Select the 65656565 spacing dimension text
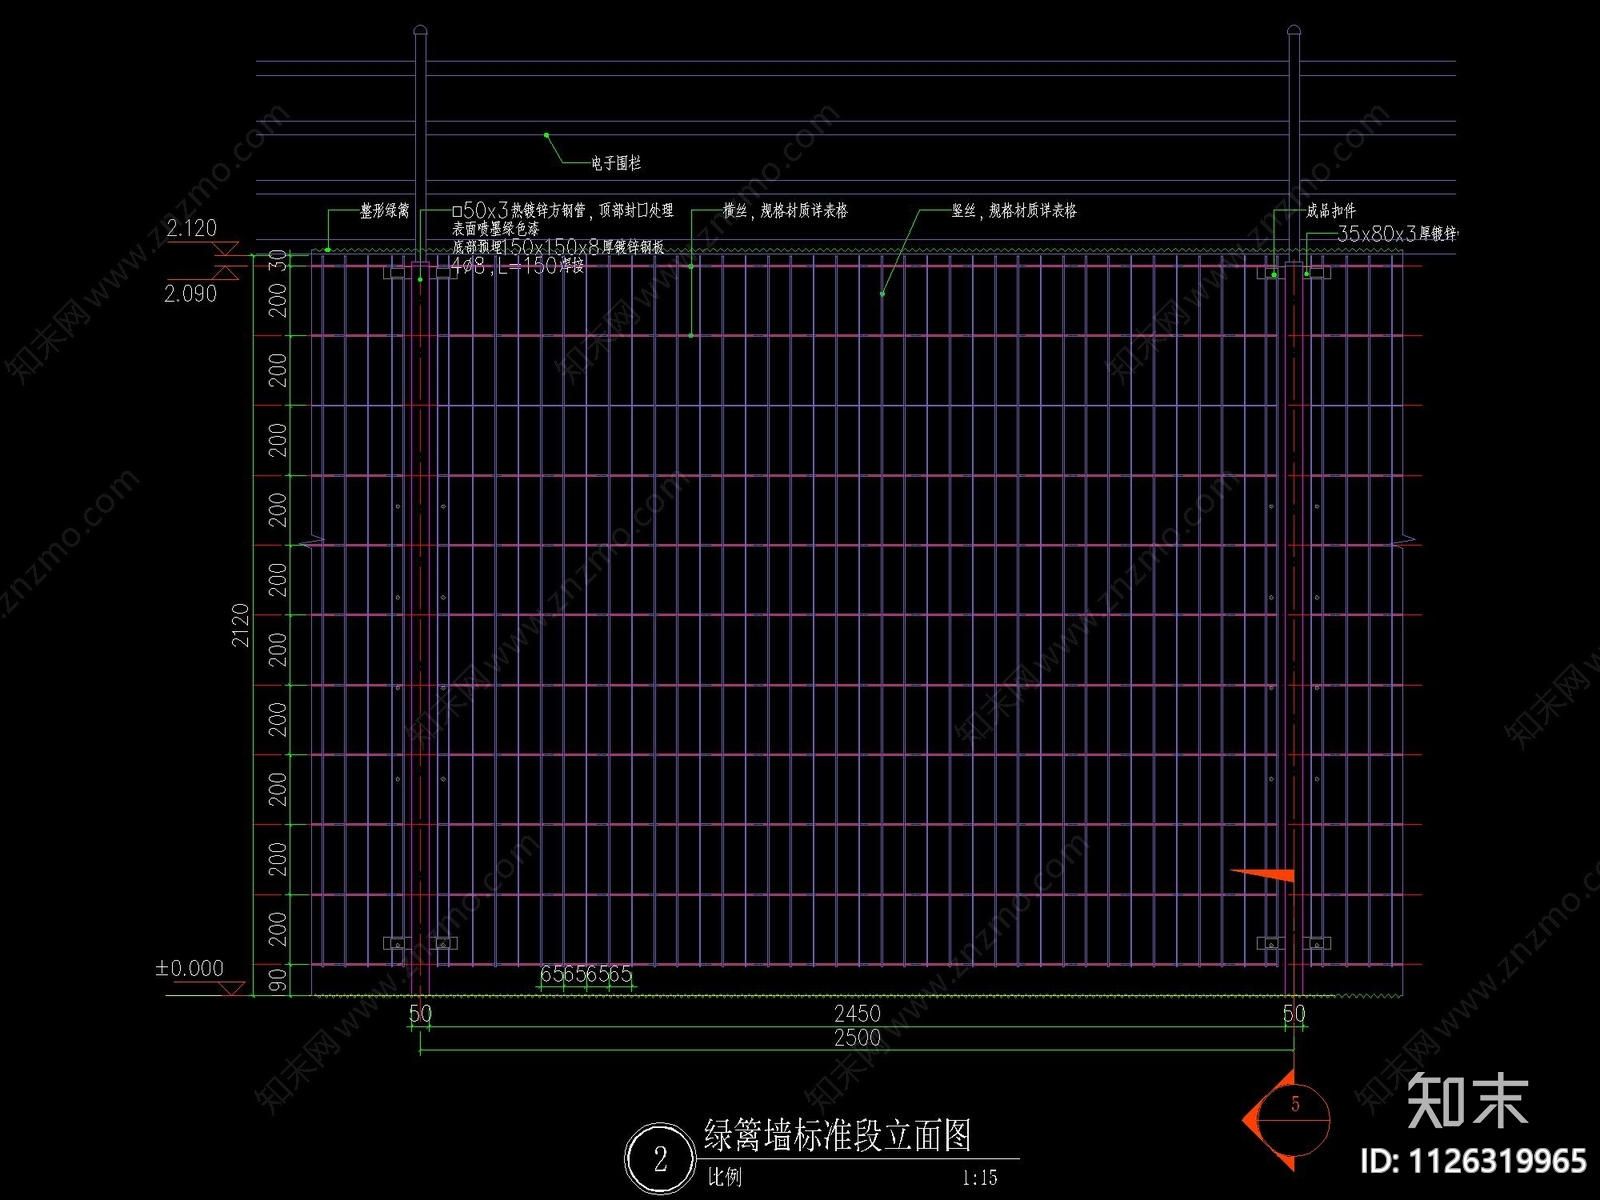The height and width of the screenshot is (1200, 1600). pos(586,974)
